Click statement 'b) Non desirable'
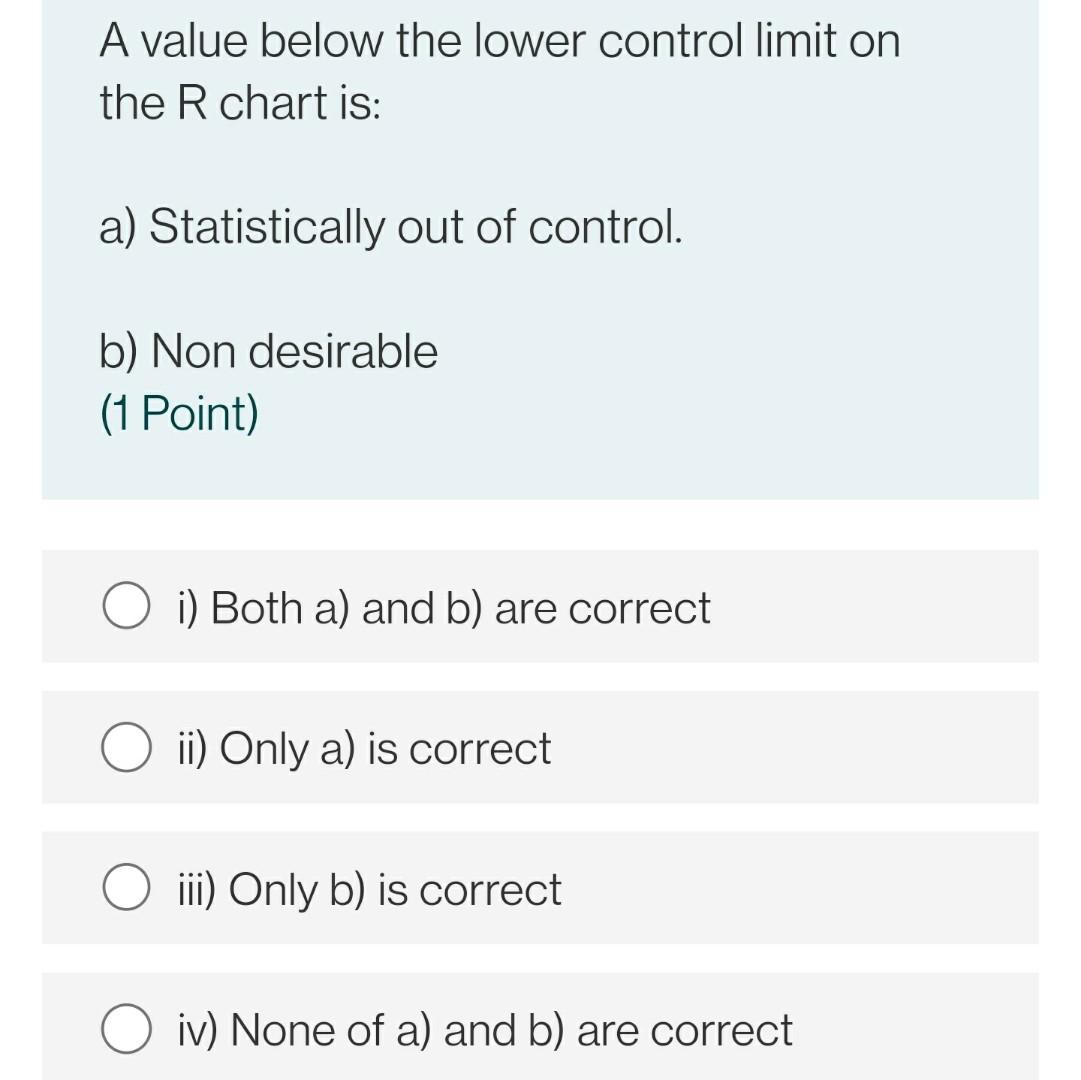 coord(268,351)
